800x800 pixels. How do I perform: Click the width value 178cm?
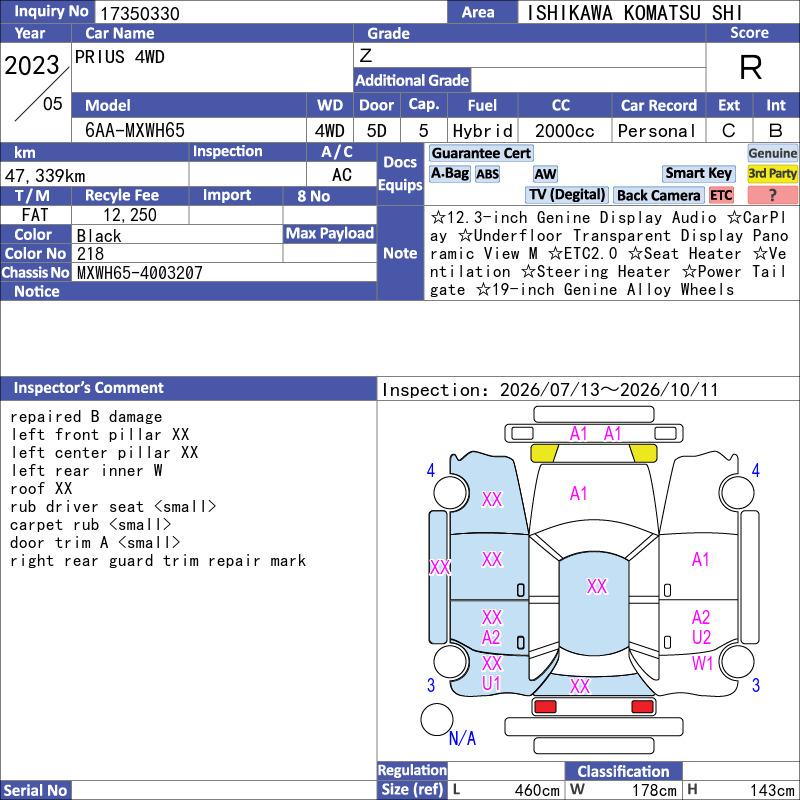(x=654, y=790)
